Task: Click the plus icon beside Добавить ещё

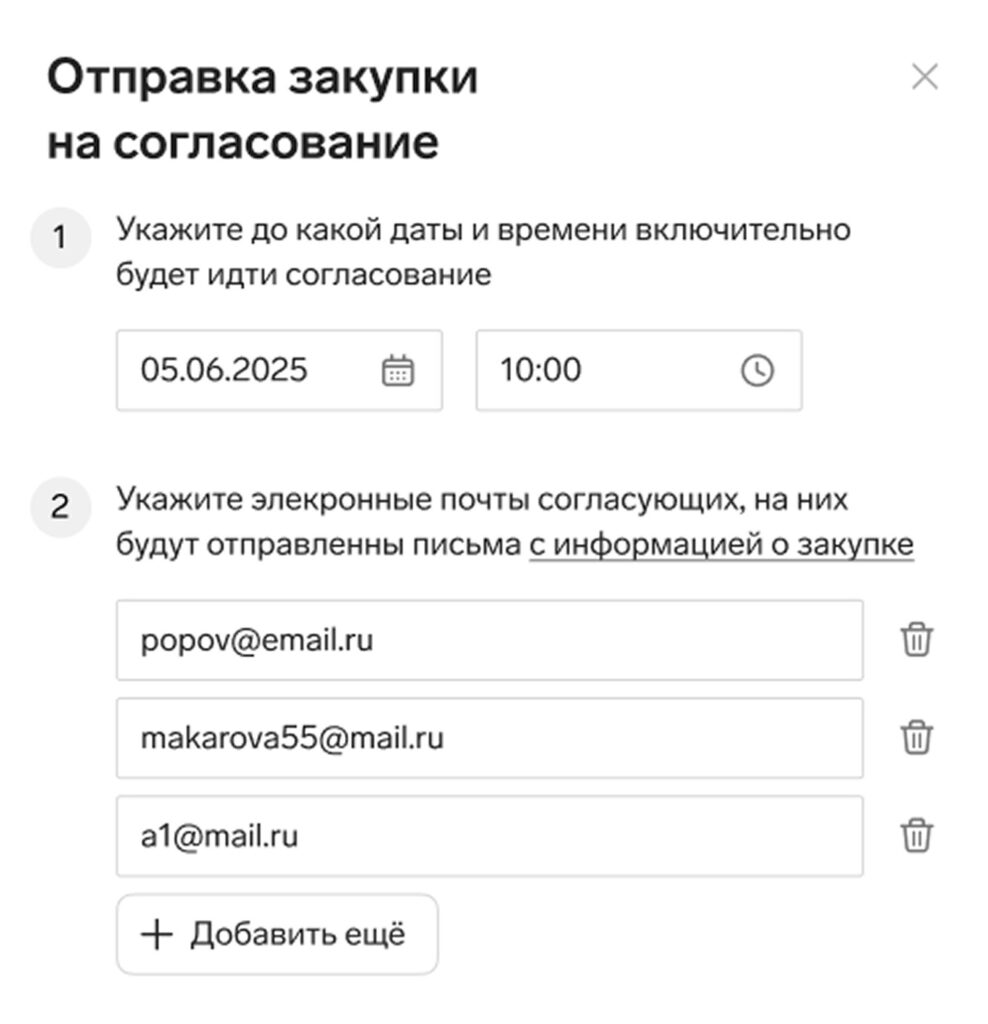Action: (157, 935)
